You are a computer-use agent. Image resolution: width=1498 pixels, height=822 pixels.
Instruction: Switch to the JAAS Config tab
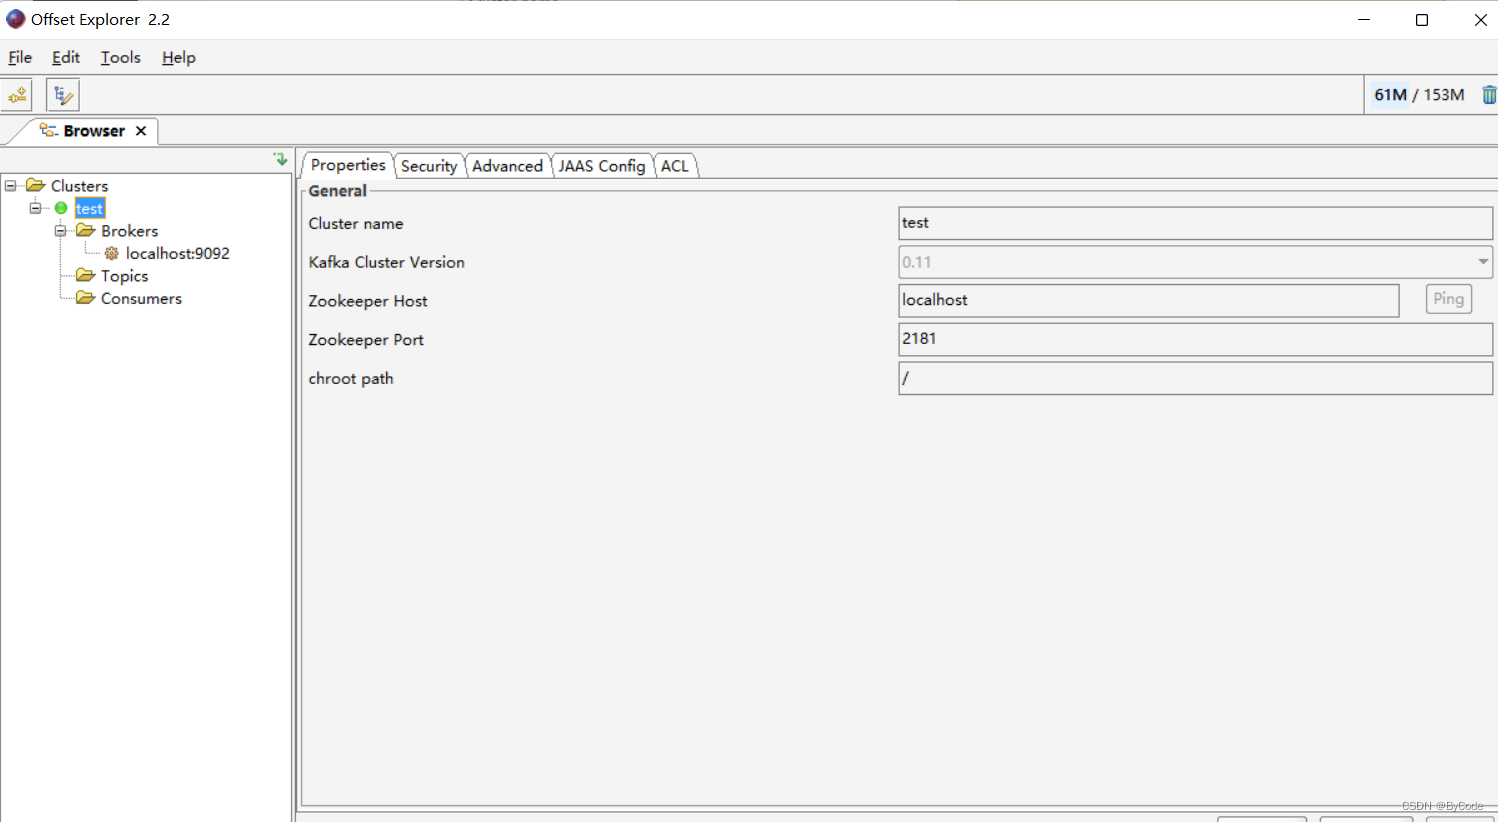pyautogui.click(x=602, y=166)
